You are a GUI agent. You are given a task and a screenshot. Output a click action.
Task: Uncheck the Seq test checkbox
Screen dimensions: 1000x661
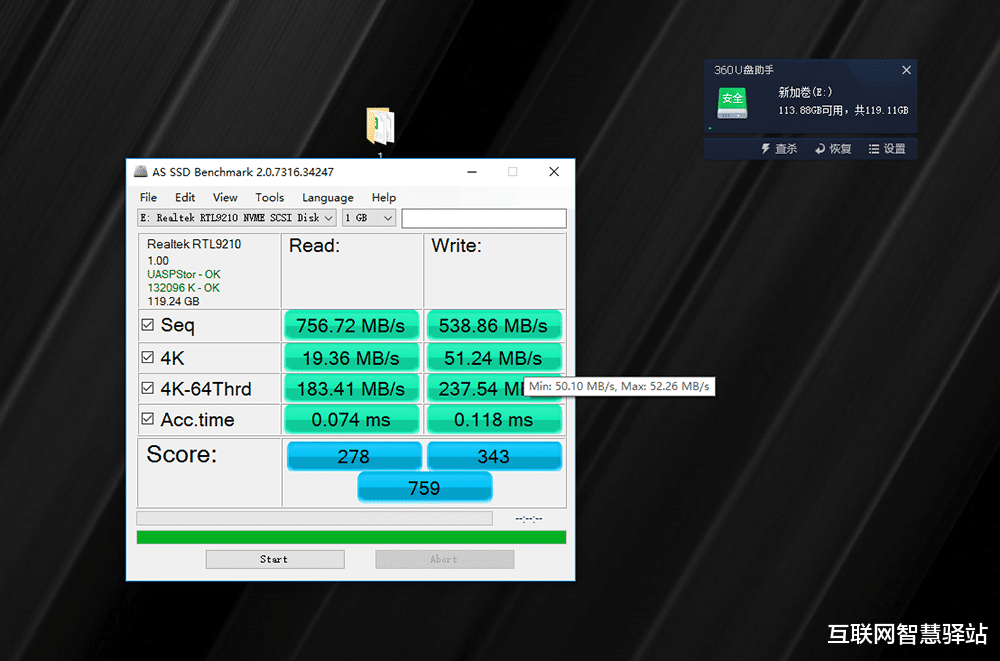(147, 325)
